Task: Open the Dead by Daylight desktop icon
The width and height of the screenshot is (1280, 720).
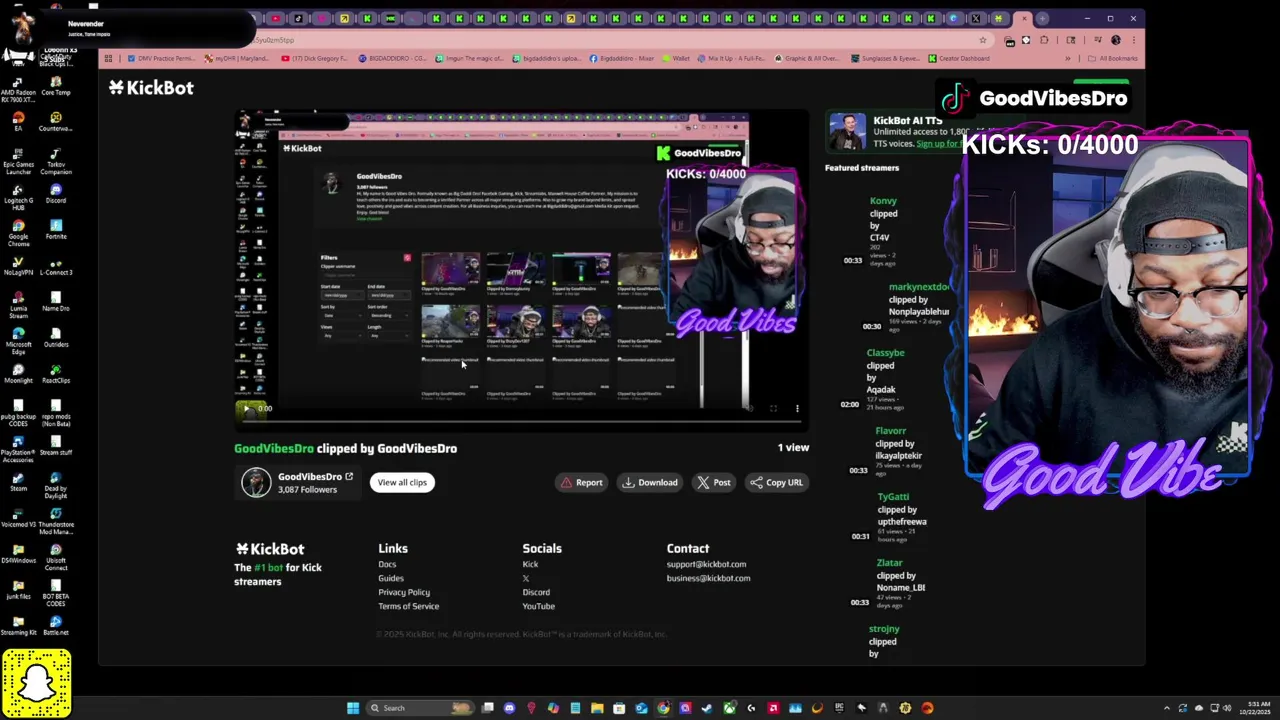Action: (56, 485)
